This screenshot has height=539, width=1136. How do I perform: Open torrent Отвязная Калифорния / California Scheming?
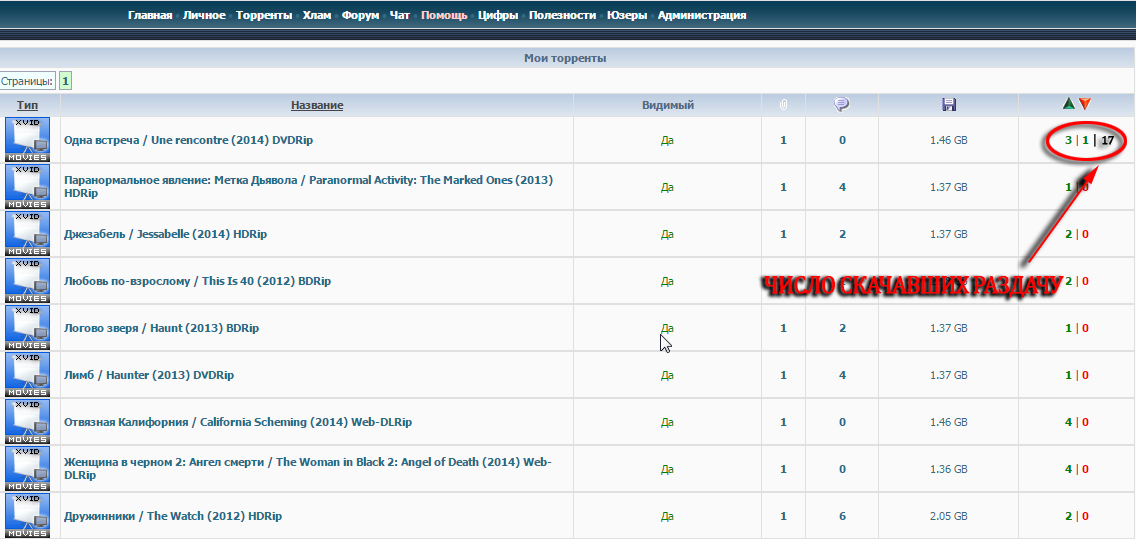pyautogui.click(x=238, y=422)
